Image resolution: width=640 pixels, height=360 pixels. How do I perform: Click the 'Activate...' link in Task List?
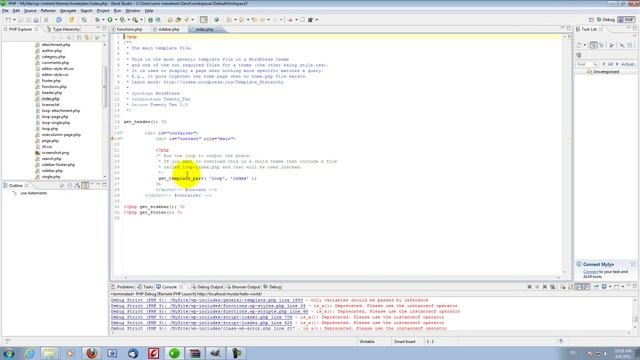(628, 64)
